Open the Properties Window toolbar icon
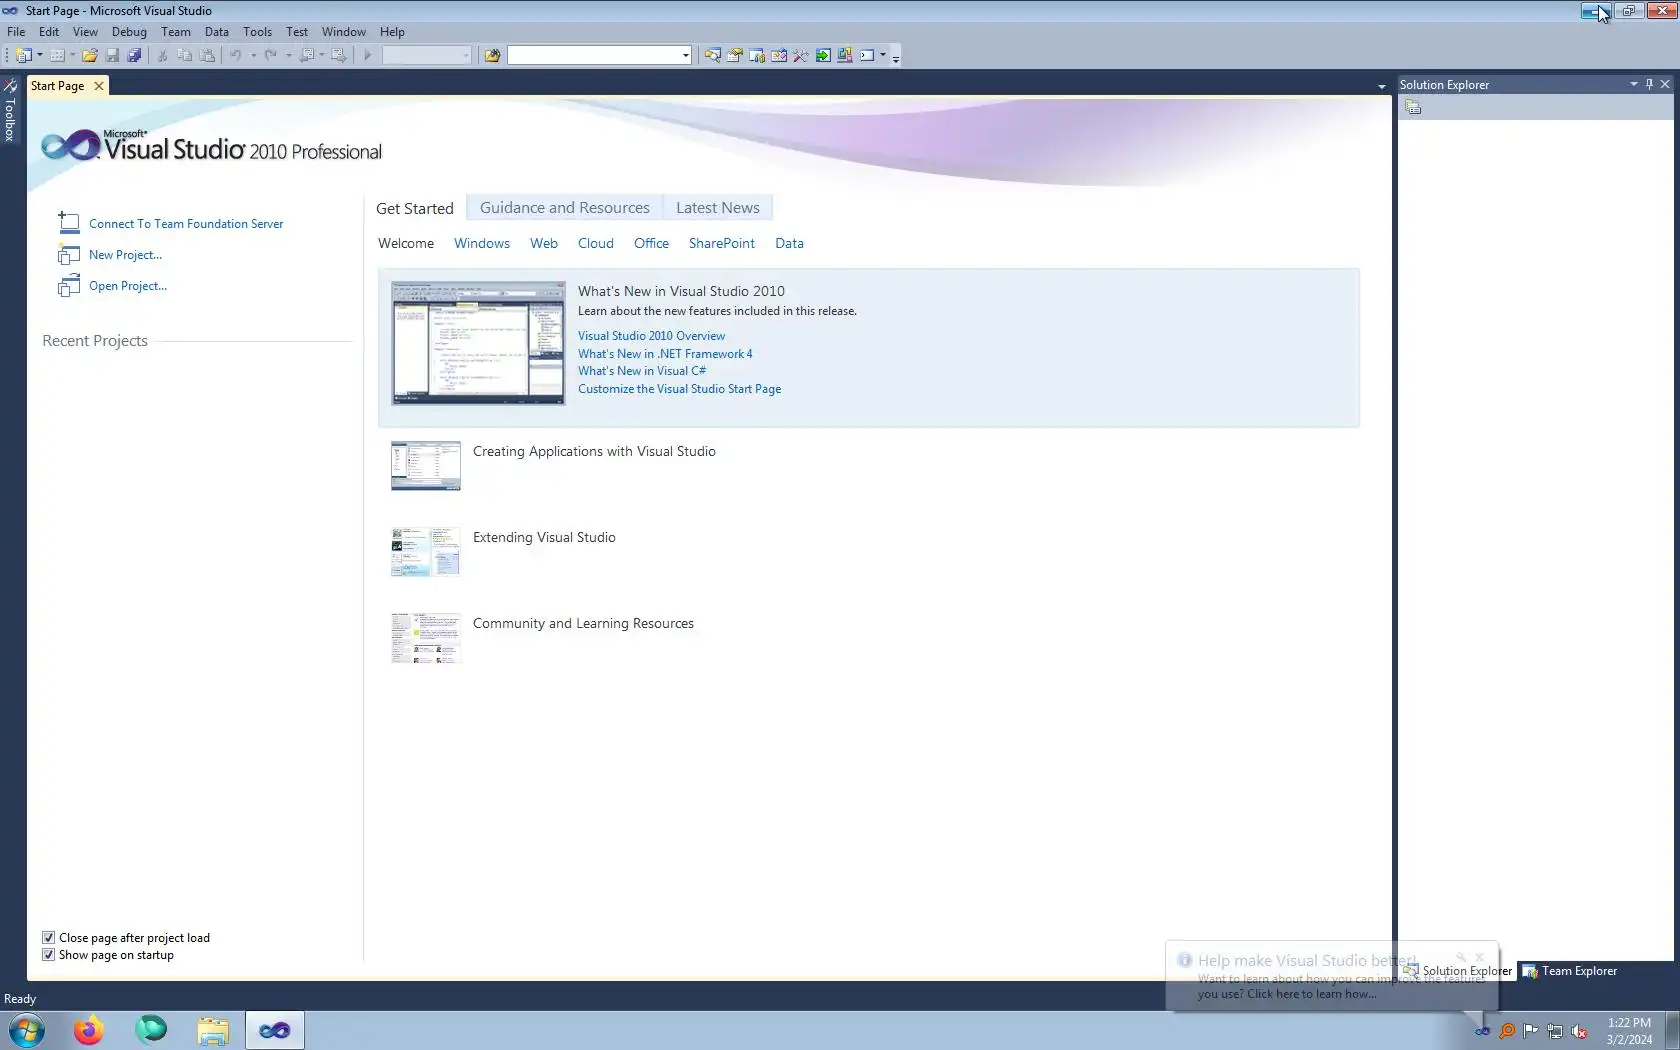Screen dimensions: 1680x1050 click(735, 56)
